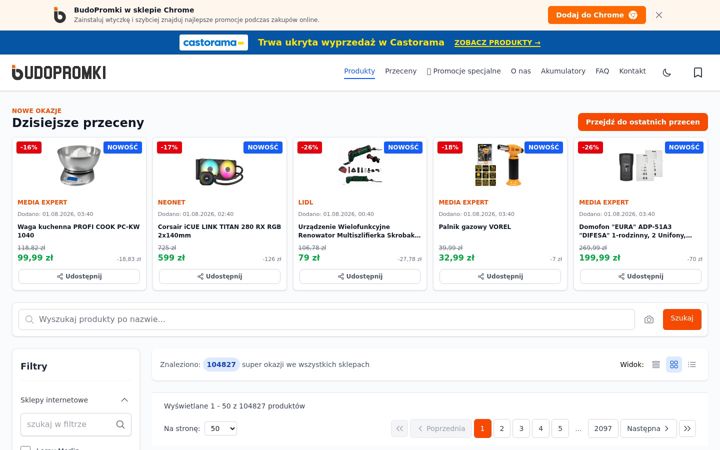Go to page 5
Screen dimensions: 720x450
click(560, 428)
